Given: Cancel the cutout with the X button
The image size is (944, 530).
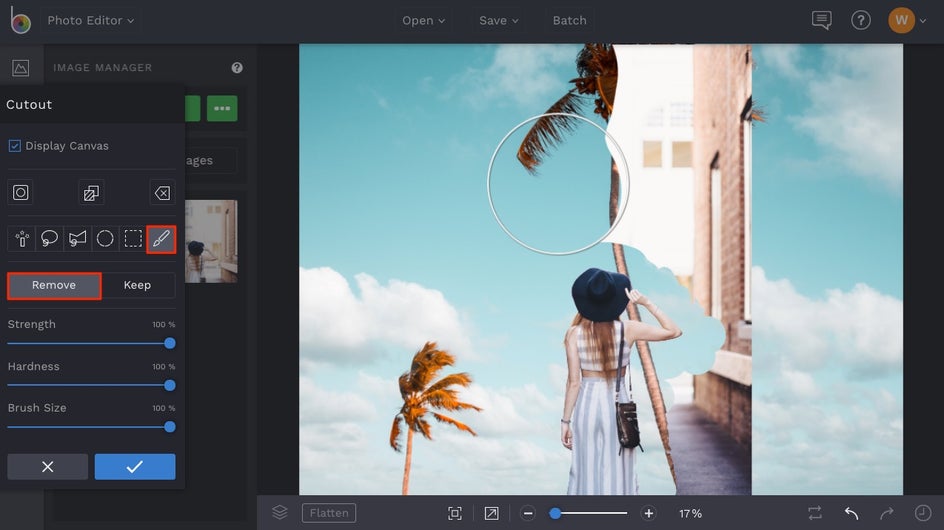Looking at the screenshot, I should pyautogui.click(x=47, y=467).
